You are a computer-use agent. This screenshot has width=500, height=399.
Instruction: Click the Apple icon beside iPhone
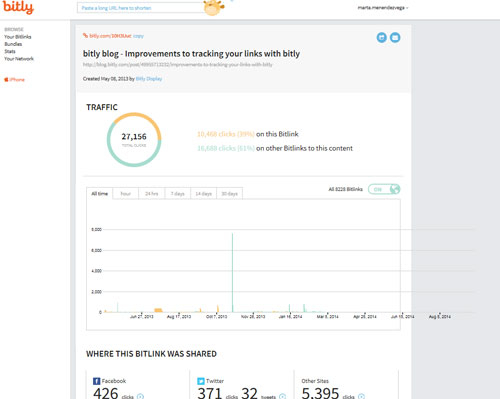tap(6, 79)
